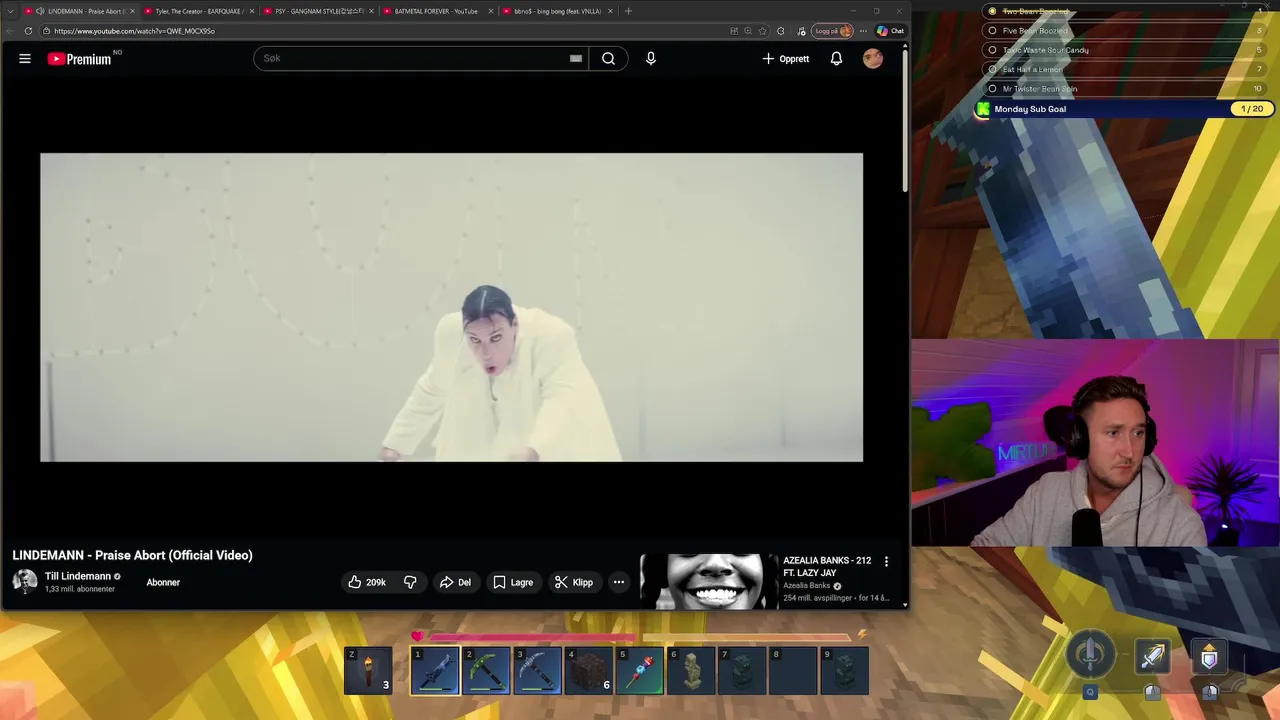Select hotbar slot 6 statue
Viewport: 1280px width, 720px height.
691,671
